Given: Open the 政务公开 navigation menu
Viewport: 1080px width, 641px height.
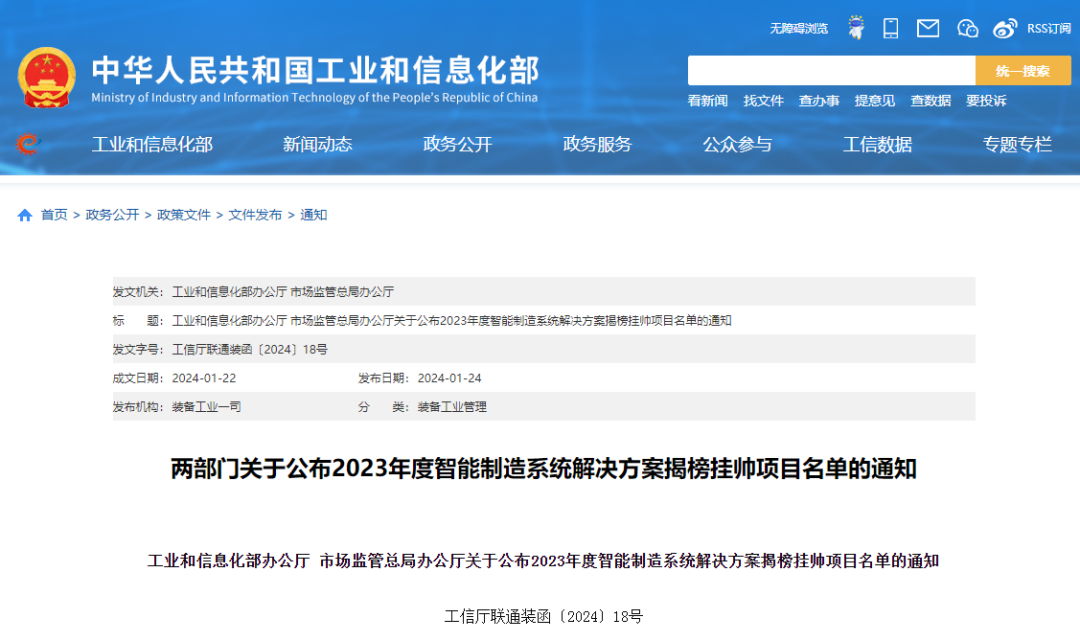Looking at the screenshot, I should (457, 144).
